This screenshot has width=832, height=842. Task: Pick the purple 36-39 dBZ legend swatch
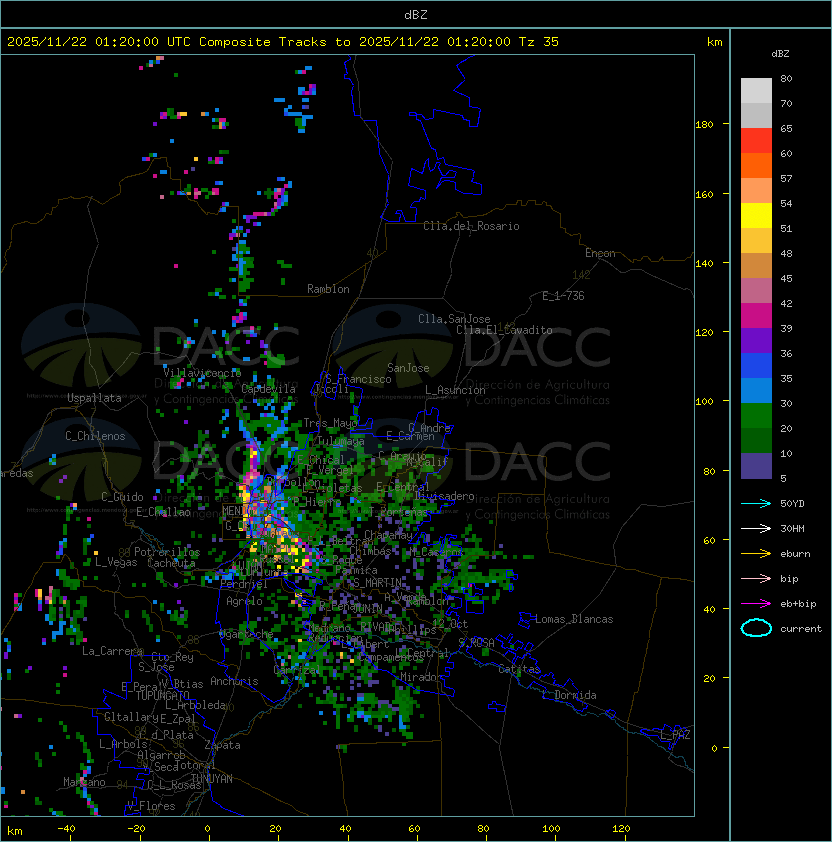(756, 341)
